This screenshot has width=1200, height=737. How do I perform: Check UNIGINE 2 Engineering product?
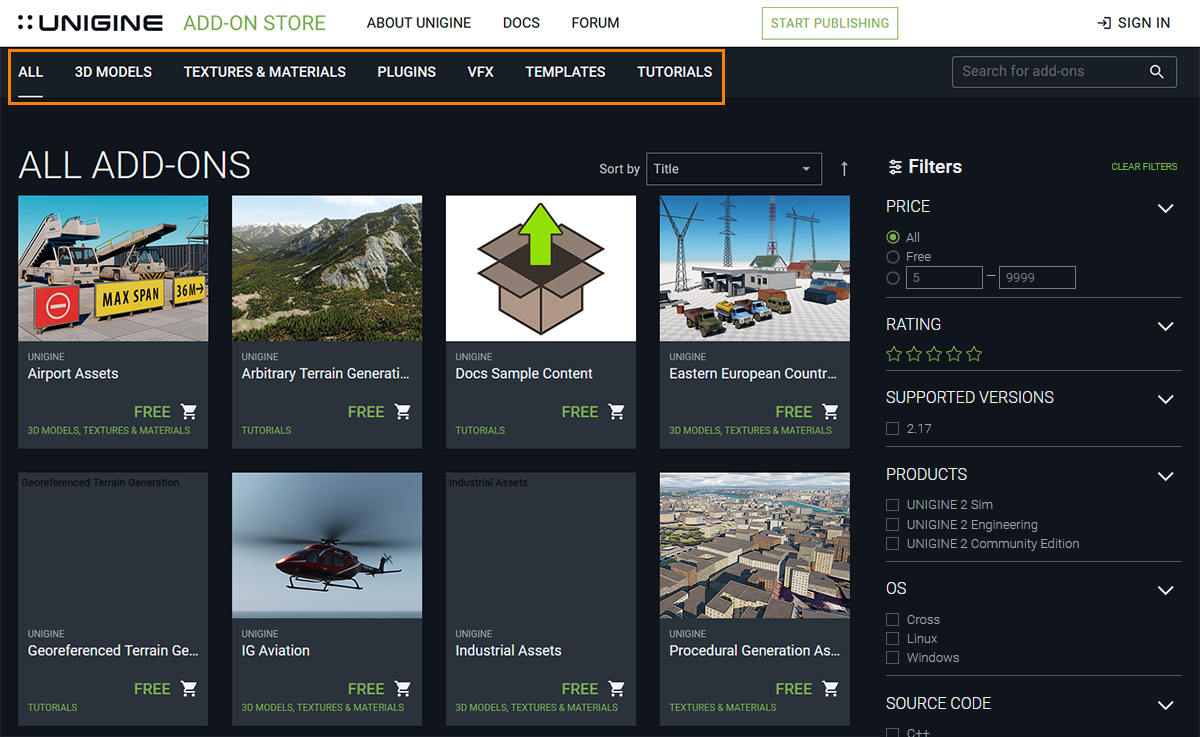pos(892,524)
